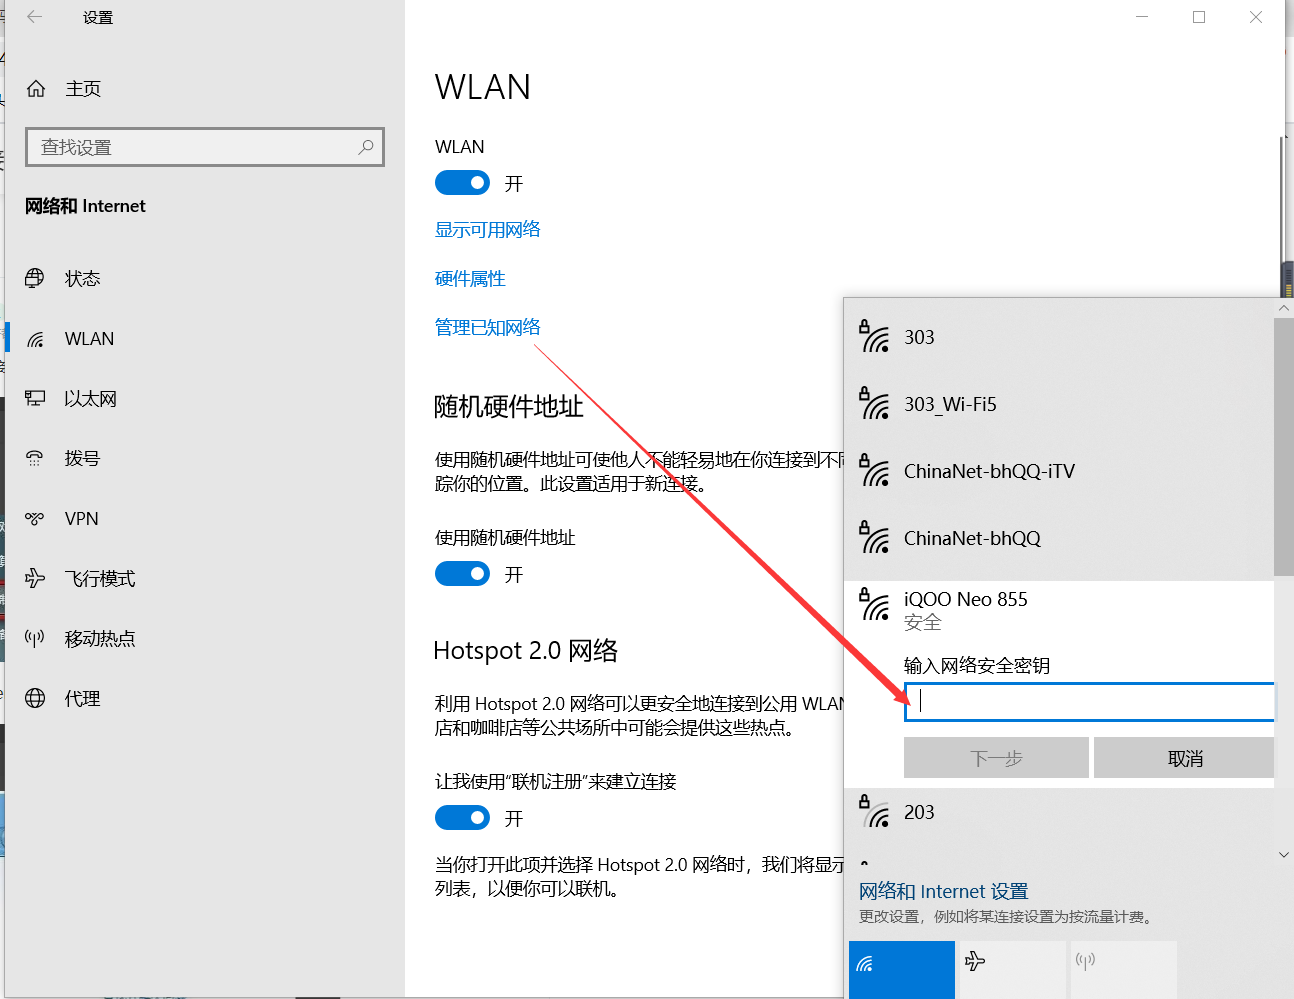Open the VPN sidebar icon
This screenshot has width=1294, height=999.
(35, 518)
